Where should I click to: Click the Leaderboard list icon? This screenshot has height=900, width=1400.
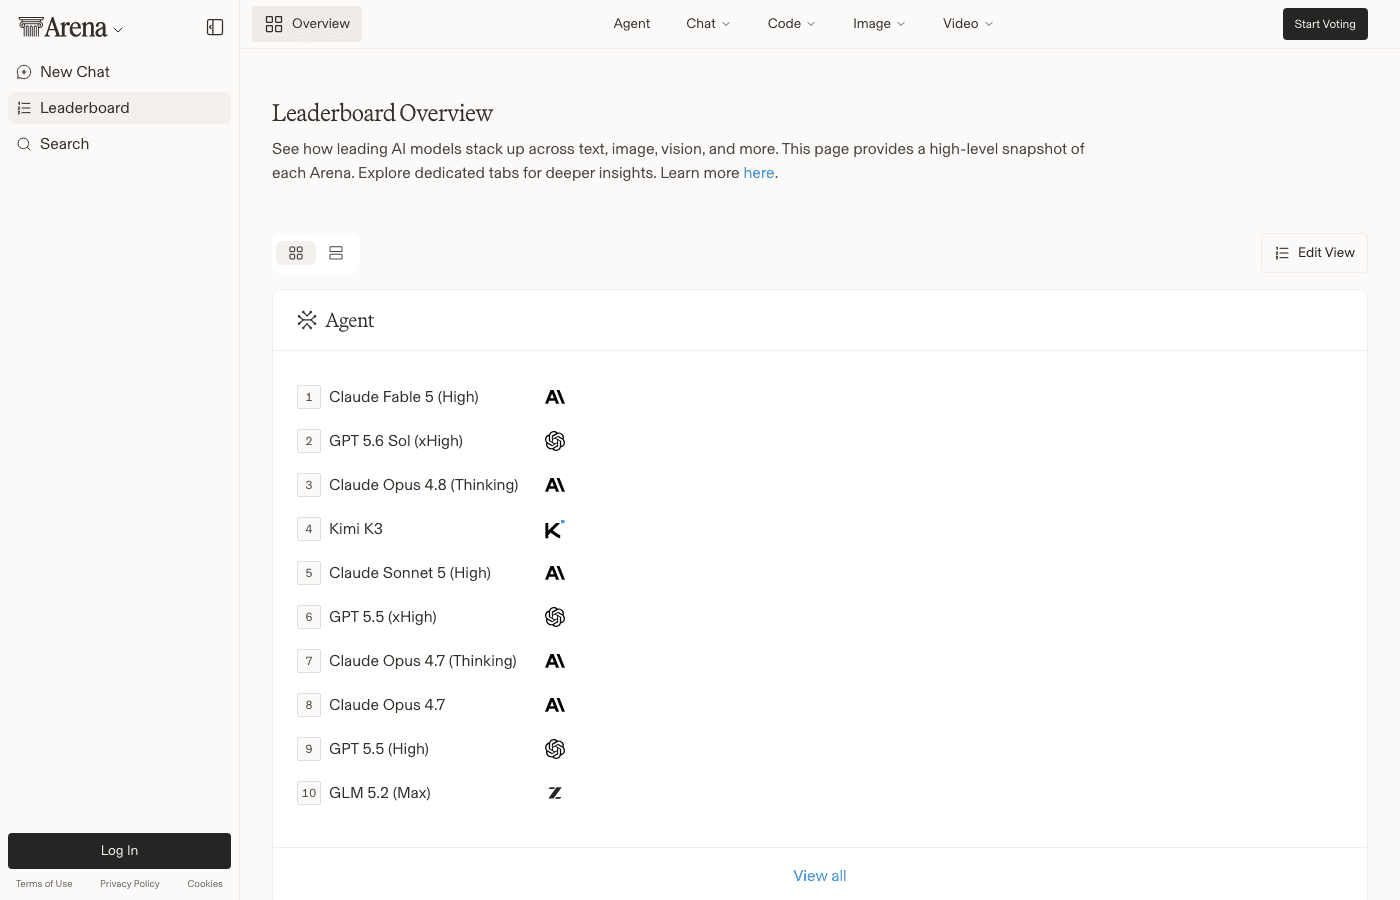[x=24, y=108]
